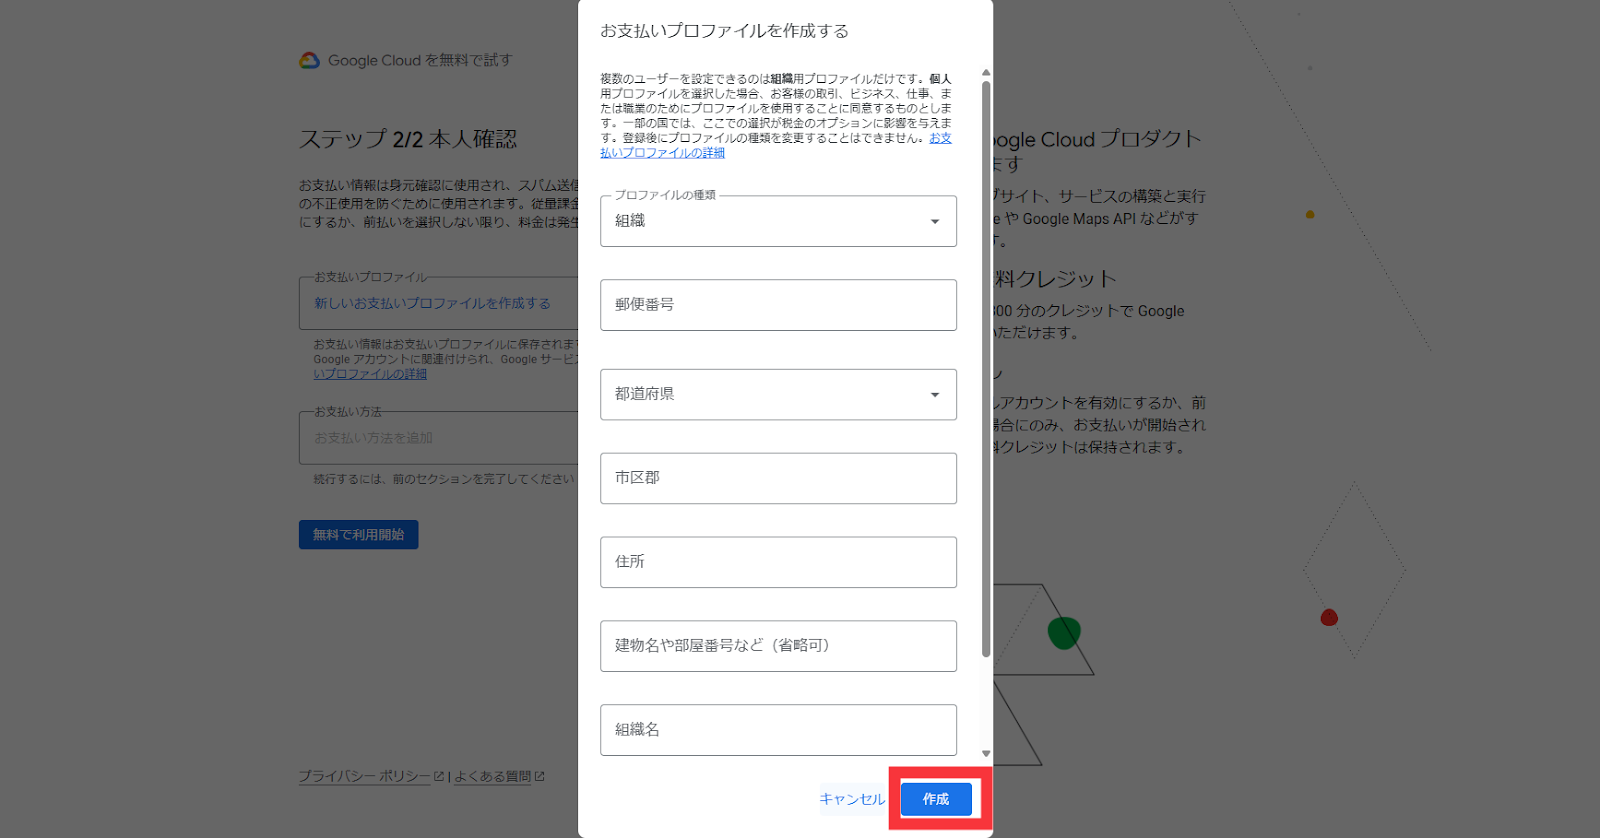Click 新しいお支払いプロファイルを作成する in background page
Viewport: 1600px width, 838px height.
[432, 303]
